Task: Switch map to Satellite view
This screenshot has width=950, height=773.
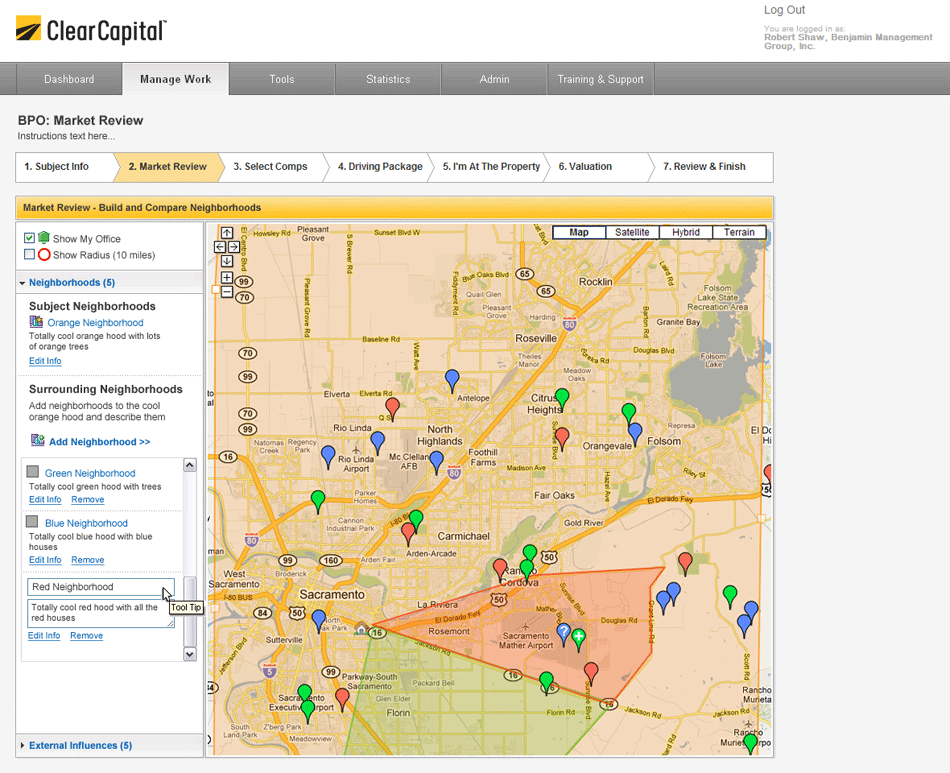Action: pyautogui.click(x=631, y=232)
